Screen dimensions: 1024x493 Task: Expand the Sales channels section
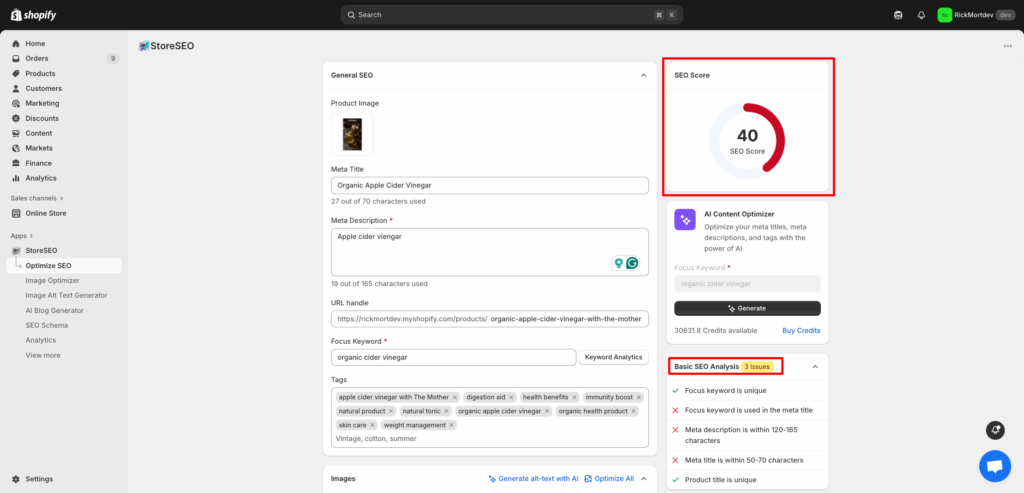pos(61,198)
